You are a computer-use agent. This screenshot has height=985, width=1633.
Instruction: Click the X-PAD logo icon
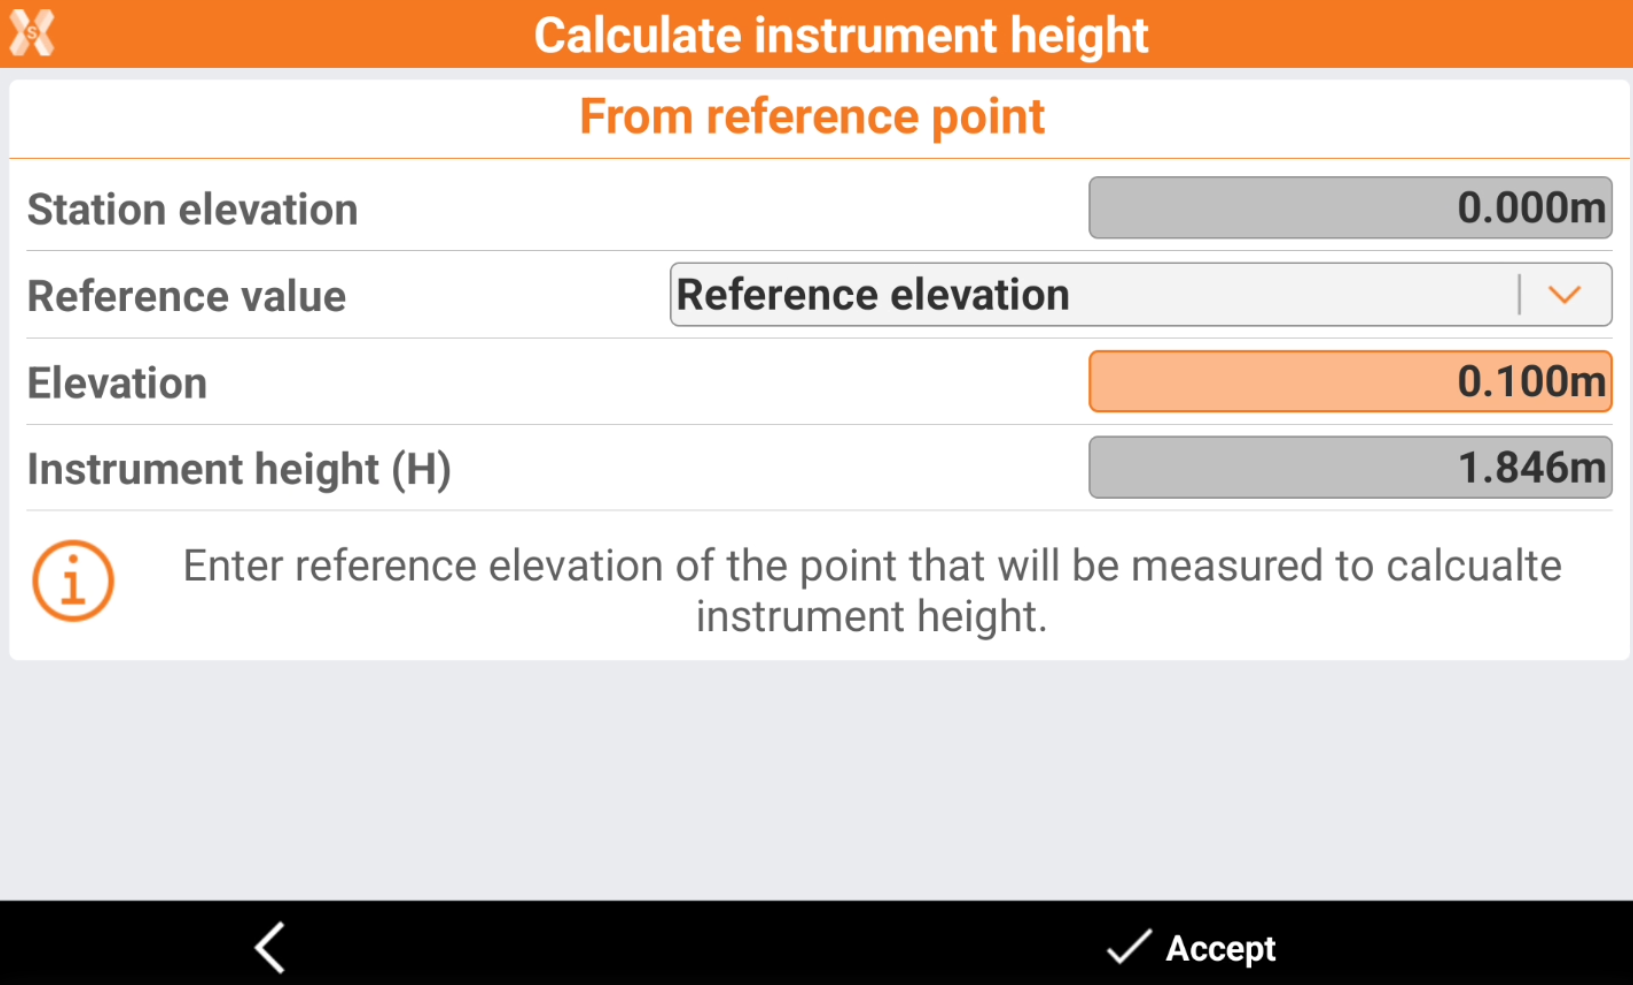pos(32,34)
